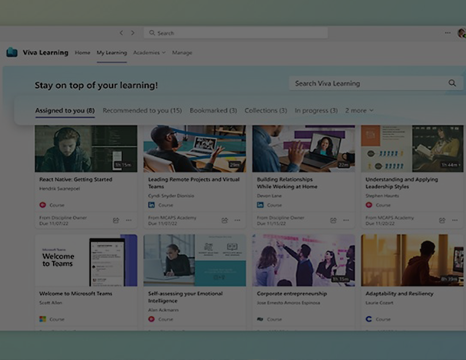Open more options on Leading Remote Projects card
This screenshot has width=466, height=360.
(237, 220)
